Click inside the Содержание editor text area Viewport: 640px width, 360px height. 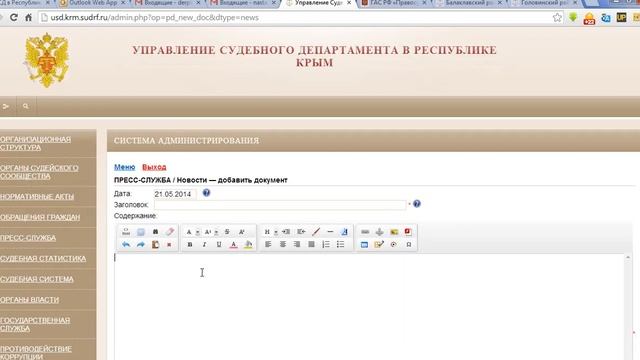(369, 306)
